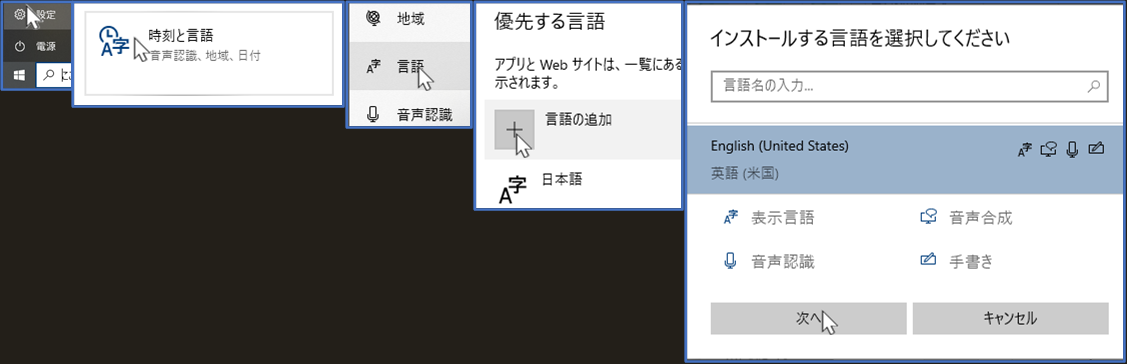Click the 音声合成 legend icon
The height and width of the screenshot is (364, 1127).
928,217
